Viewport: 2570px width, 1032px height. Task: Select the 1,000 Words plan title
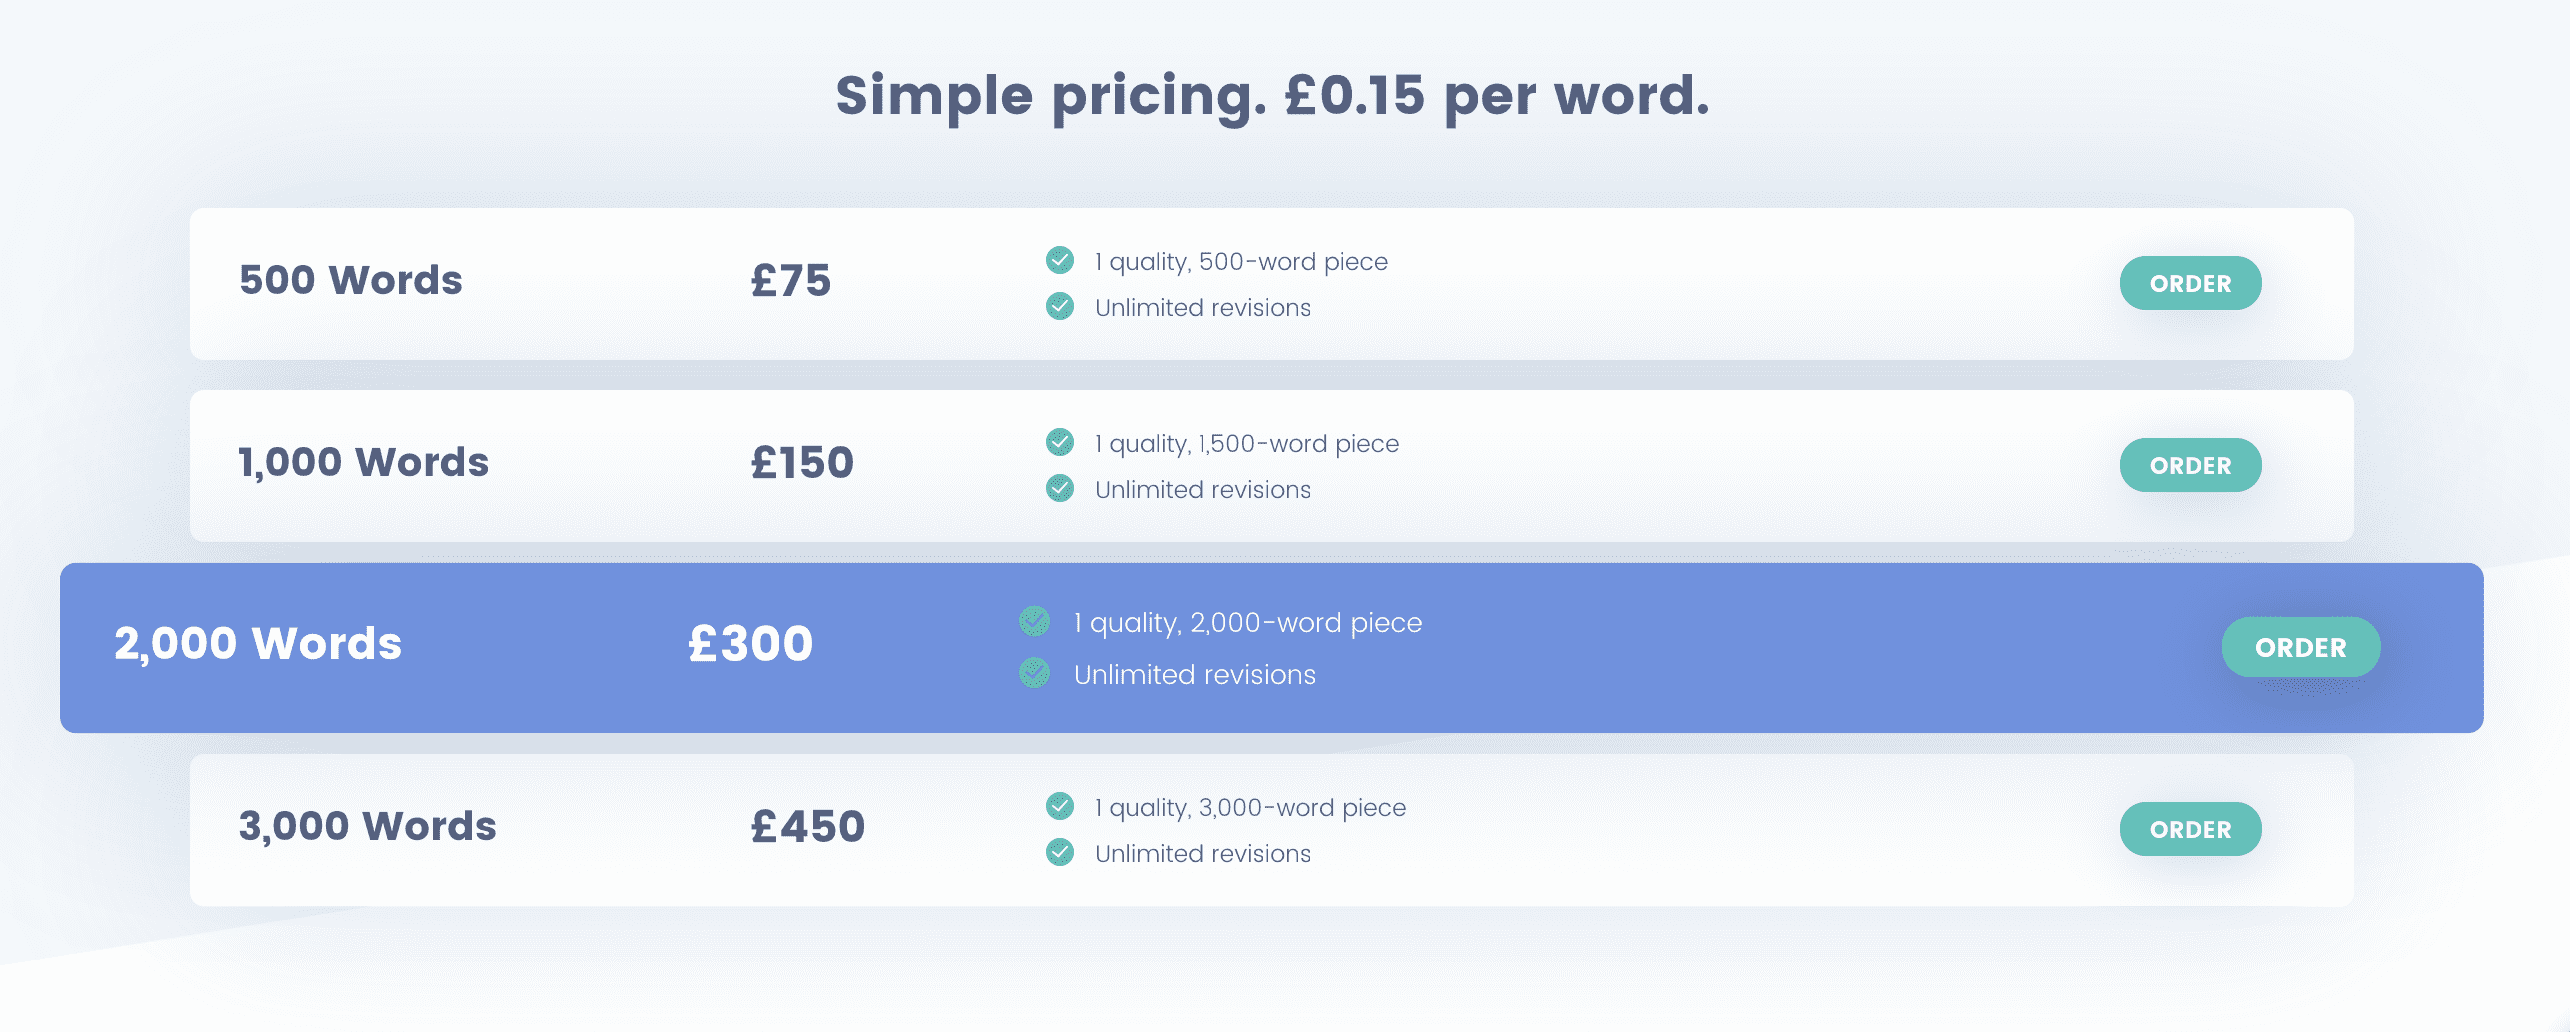[364, 462]
